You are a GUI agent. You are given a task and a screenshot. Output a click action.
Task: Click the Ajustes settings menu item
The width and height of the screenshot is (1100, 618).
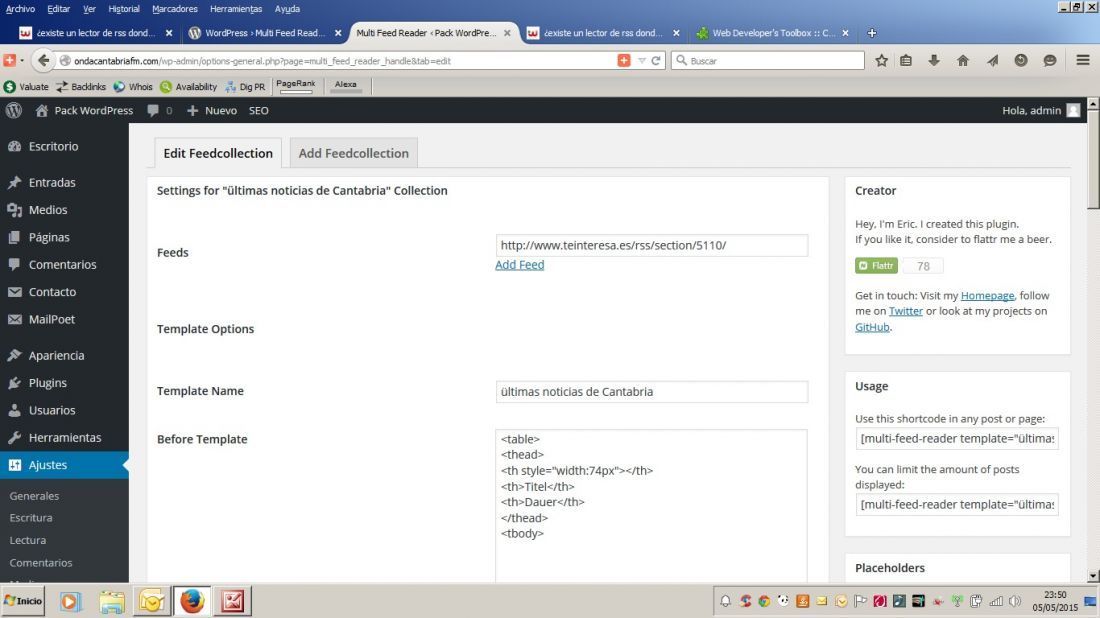[65, 465]
